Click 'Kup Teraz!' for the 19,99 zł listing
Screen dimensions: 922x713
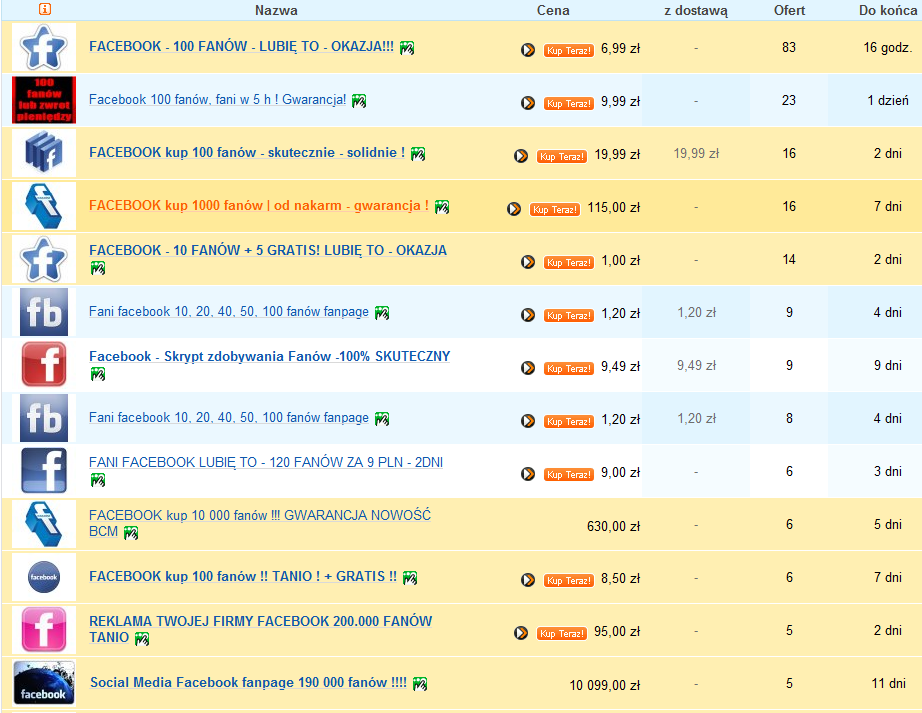pyautogui.click(x=562, y=156)
